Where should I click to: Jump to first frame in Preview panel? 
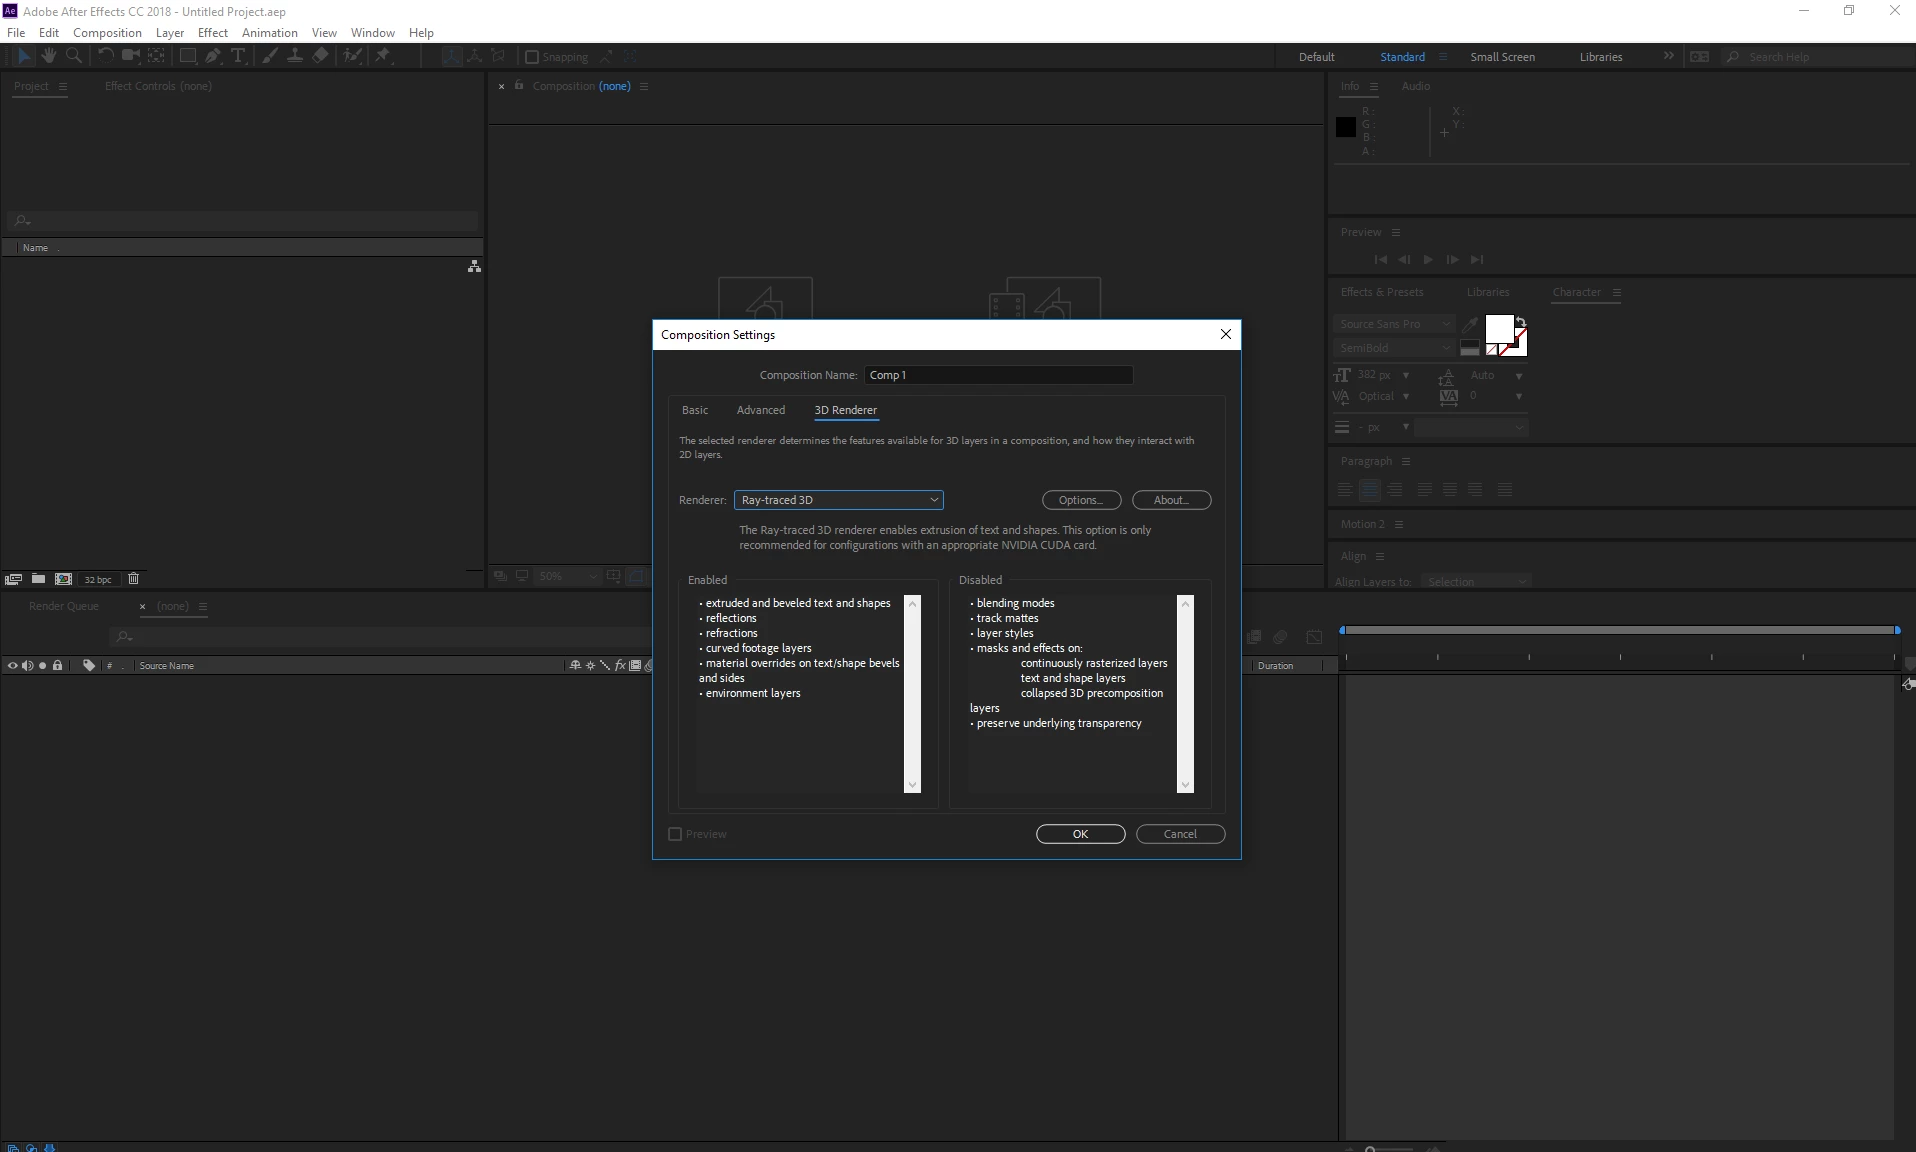click(1381, 260)
